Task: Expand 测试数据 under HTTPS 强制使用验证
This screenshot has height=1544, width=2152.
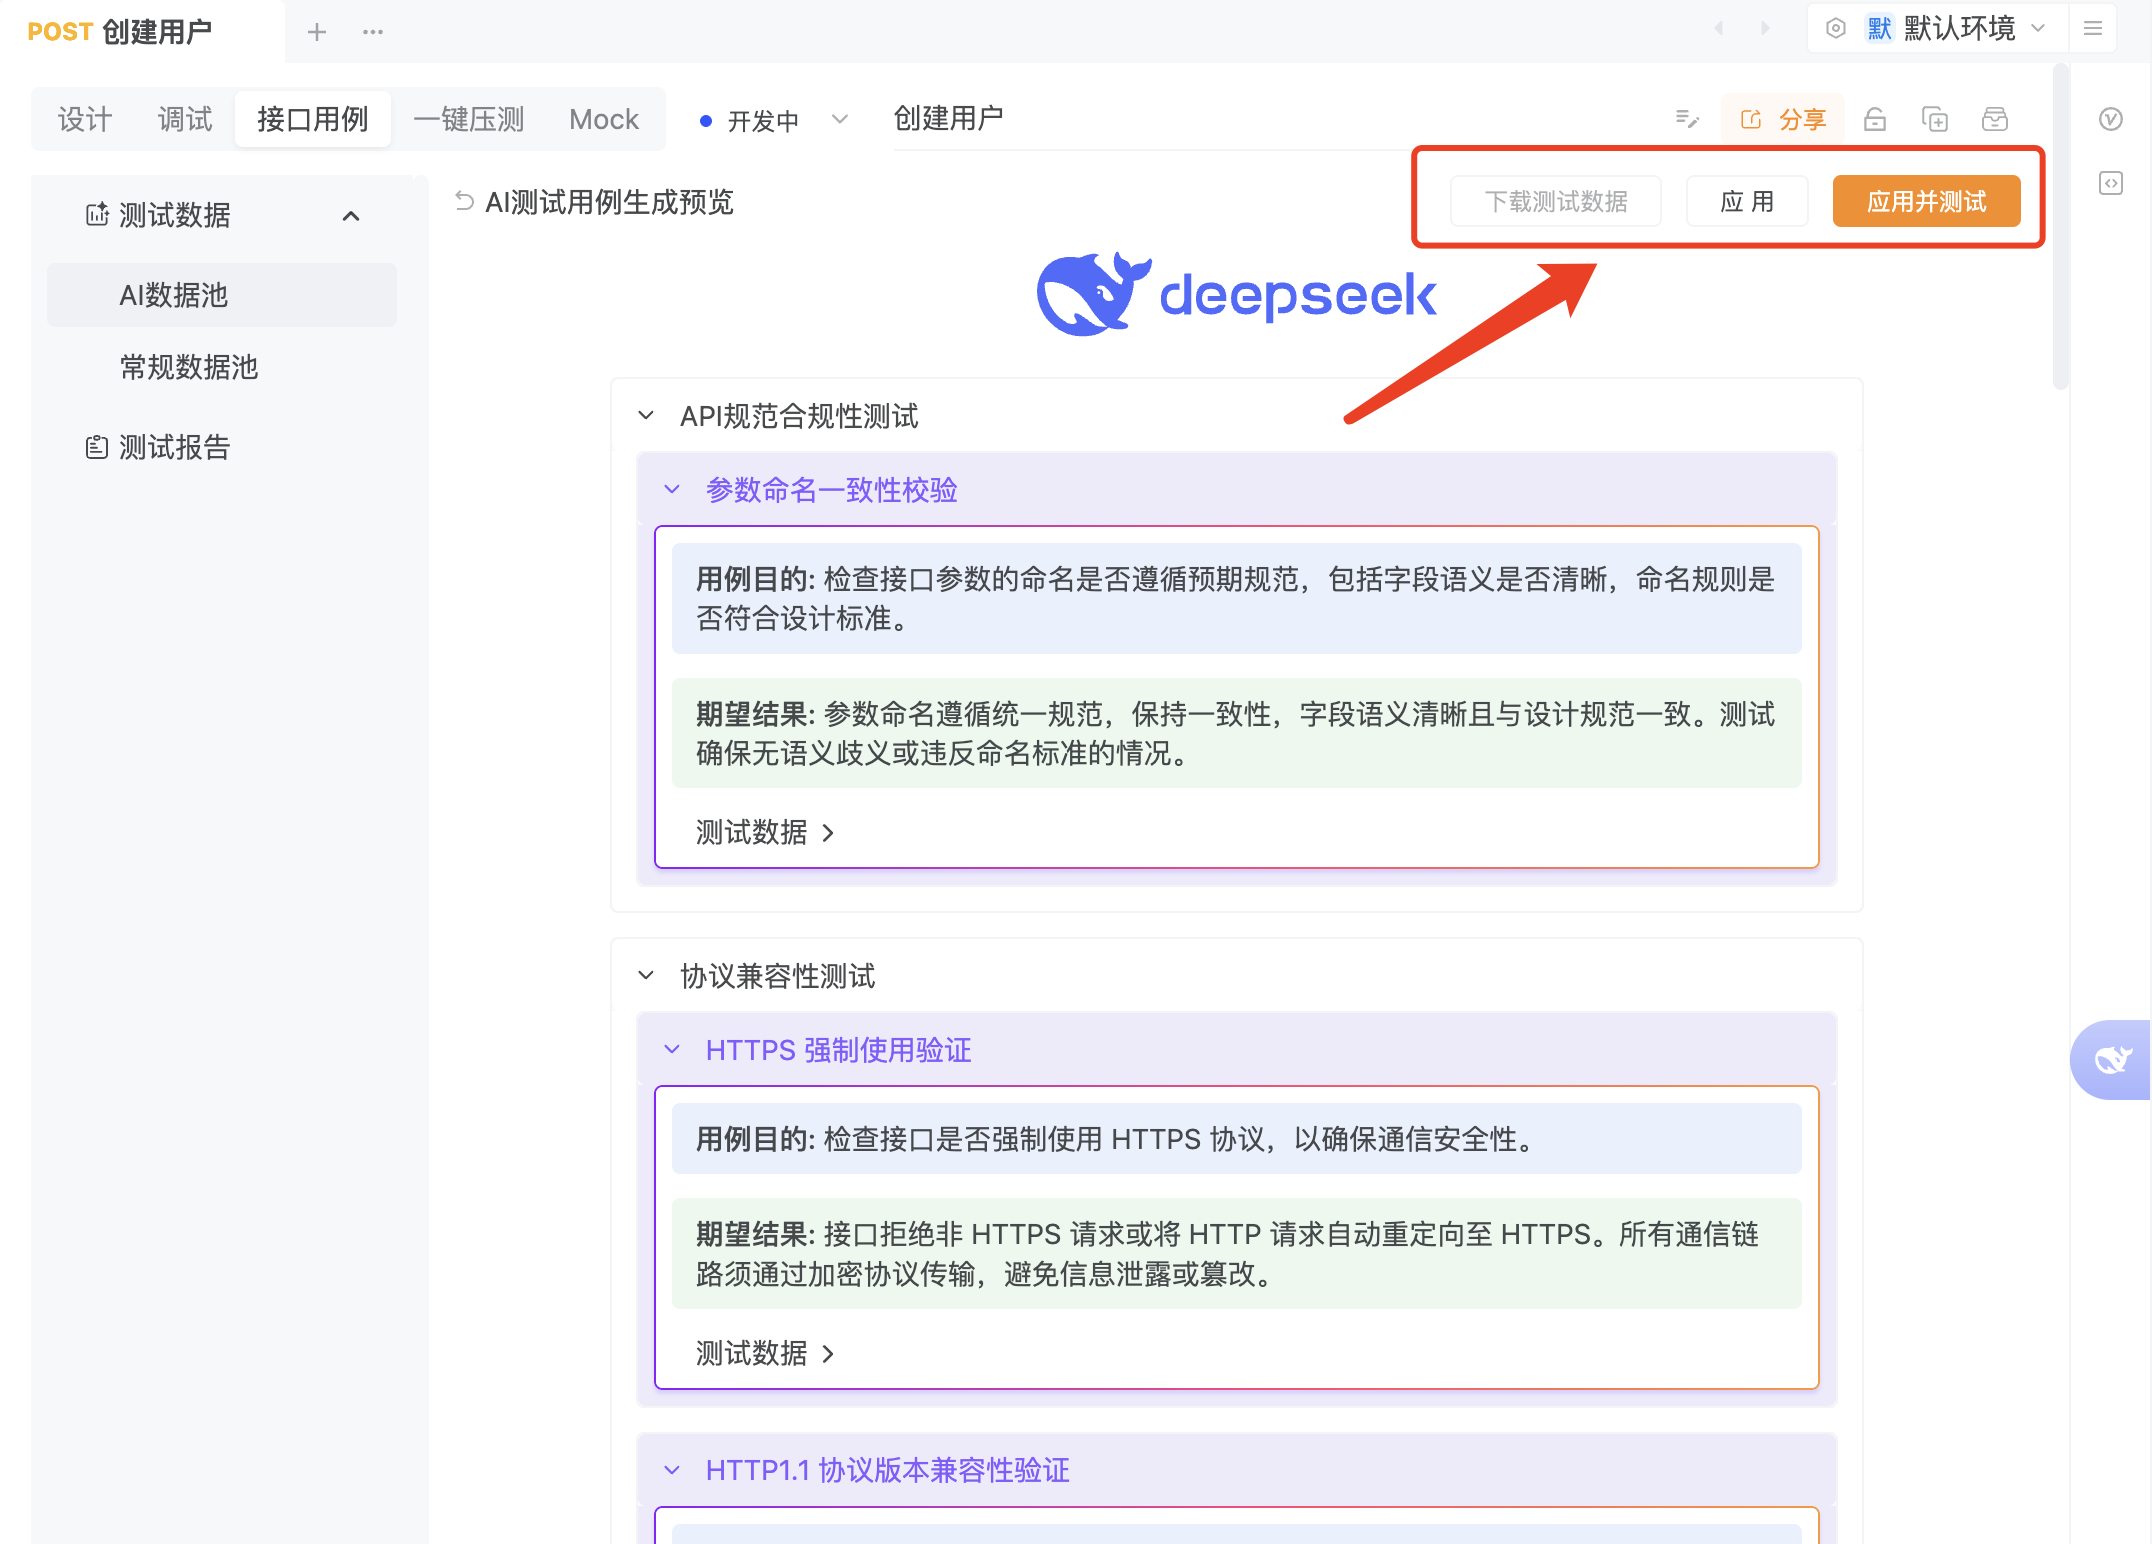Action: pos(765,1353)
